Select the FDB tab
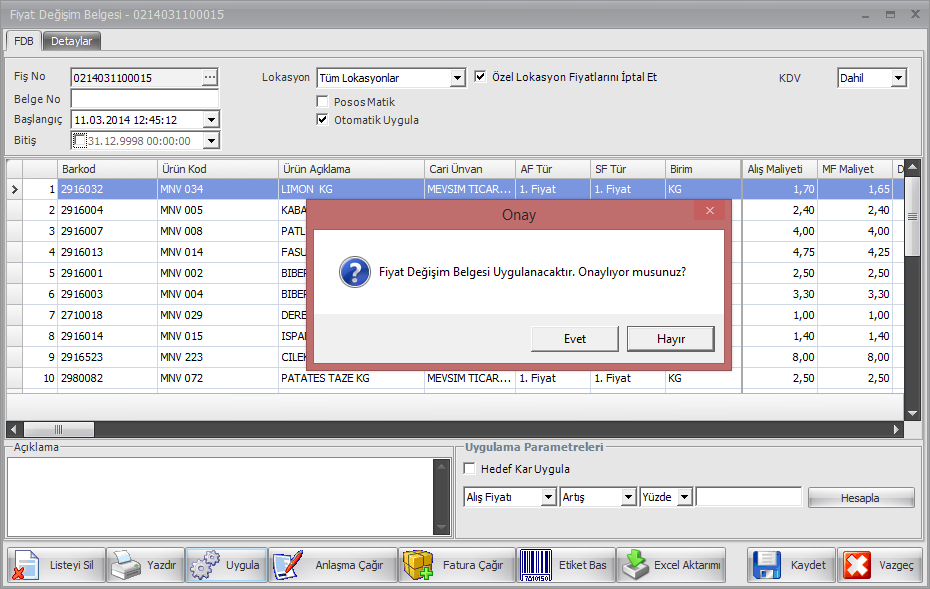Image resolution: width=930 pixels, height=589 pixels. click(x=24, y=41)
